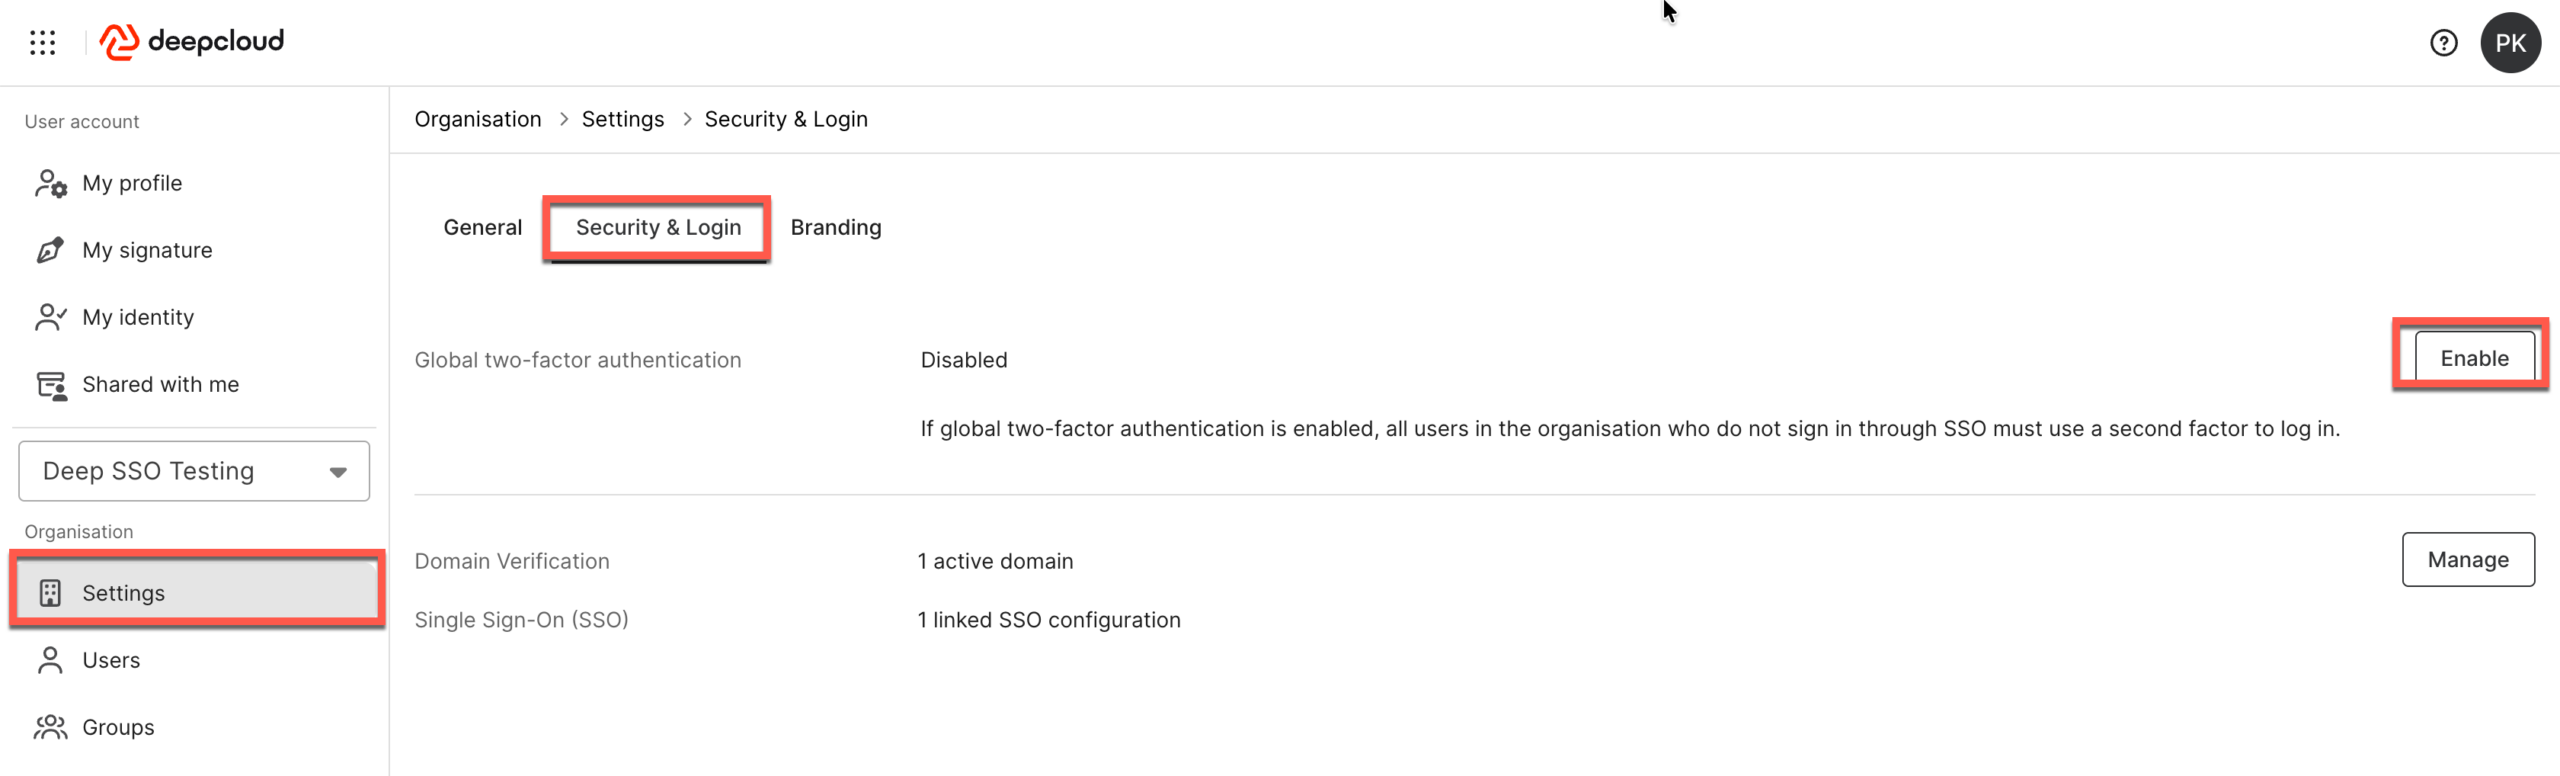Click the Users person icon
This screenshot has width=2560, height=776.
point(50,660)
